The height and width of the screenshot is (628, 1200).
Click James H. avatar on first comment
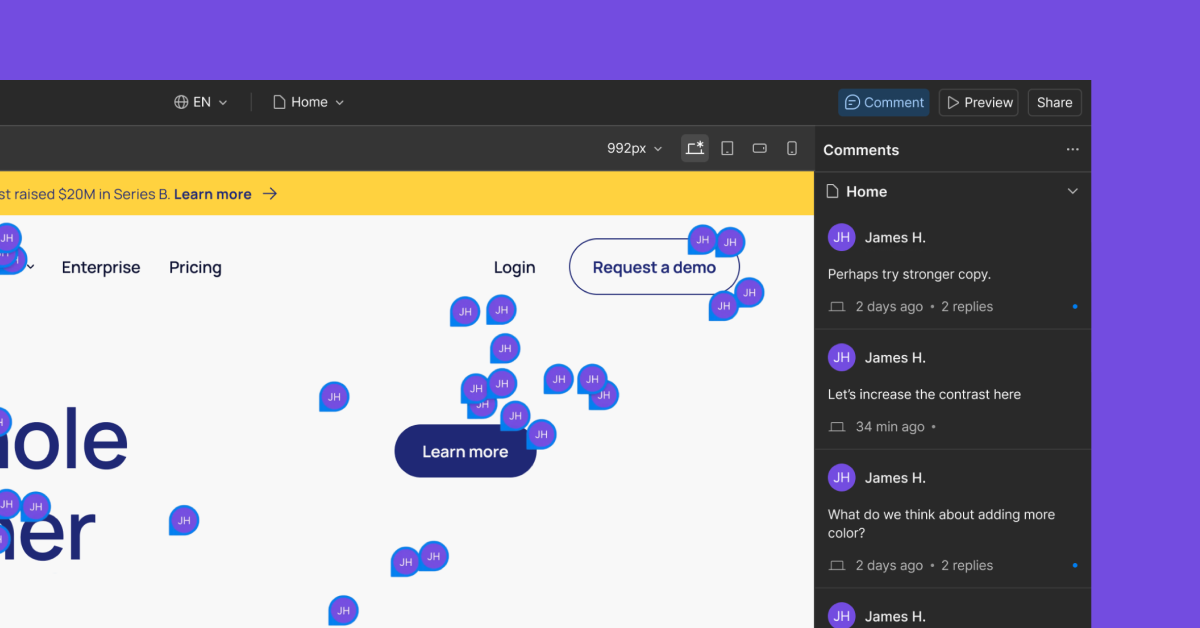coord(841,237)
